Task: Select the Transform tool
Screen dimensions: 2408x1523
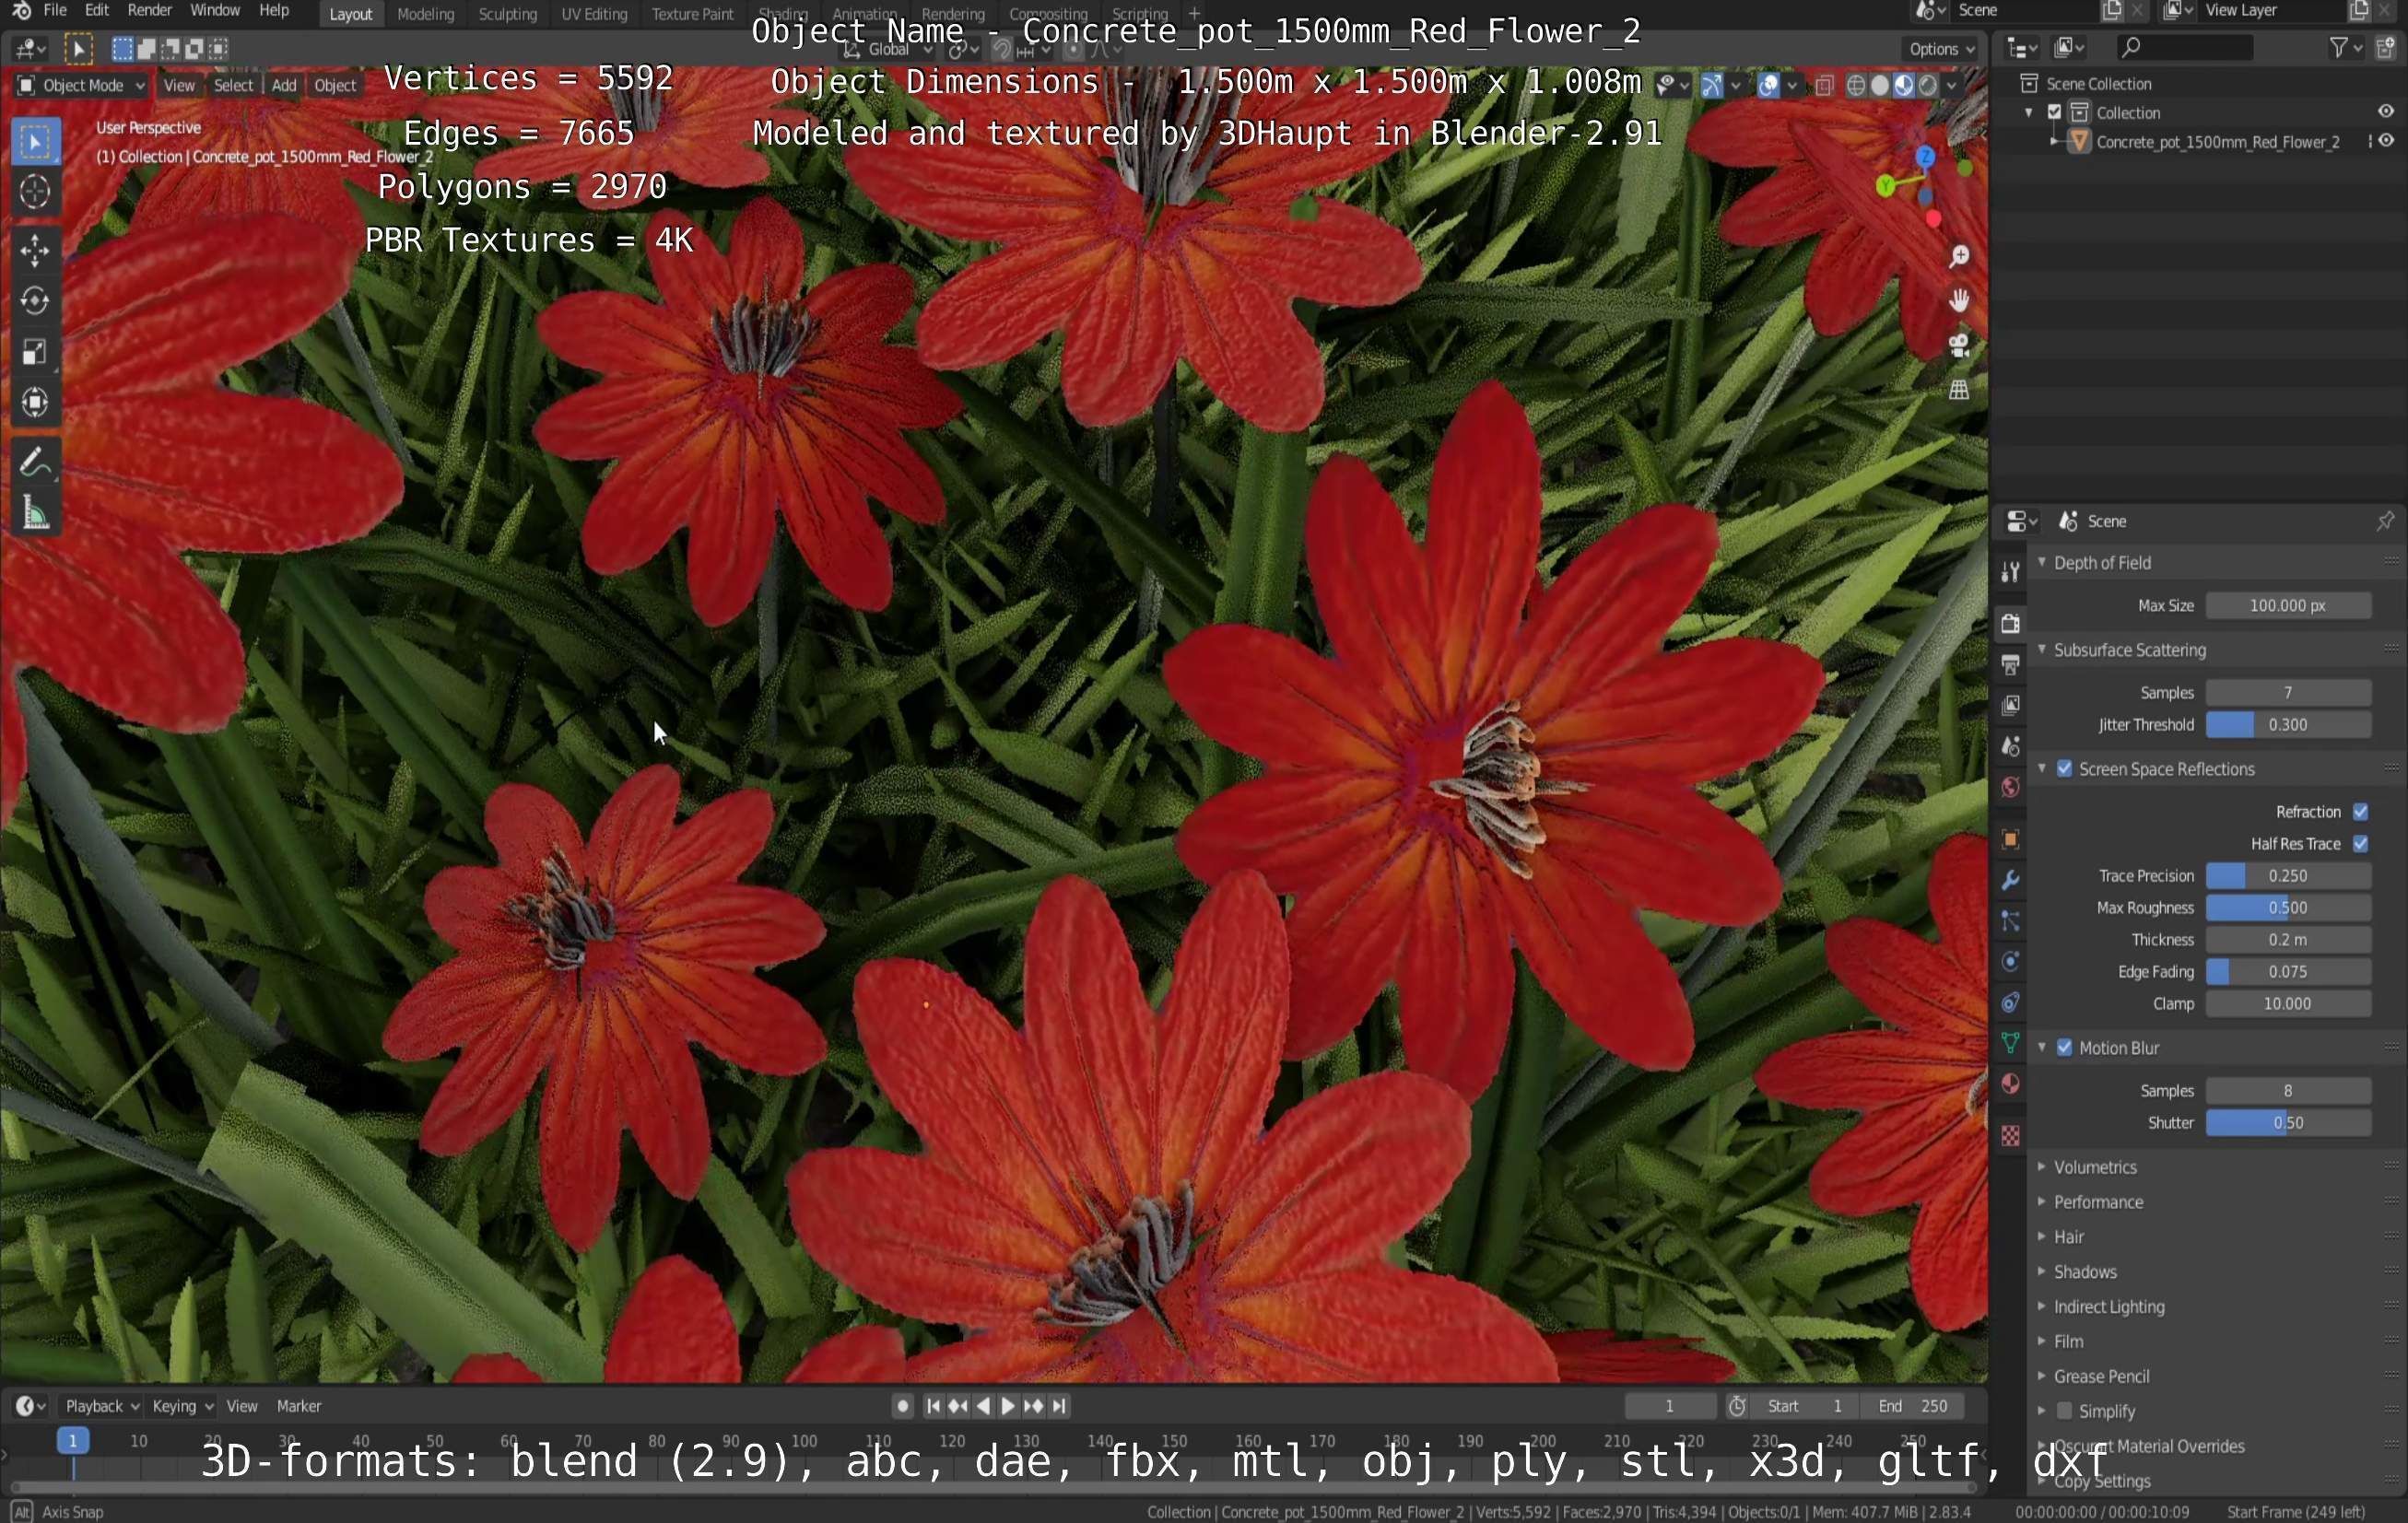Action: point(35,402)
